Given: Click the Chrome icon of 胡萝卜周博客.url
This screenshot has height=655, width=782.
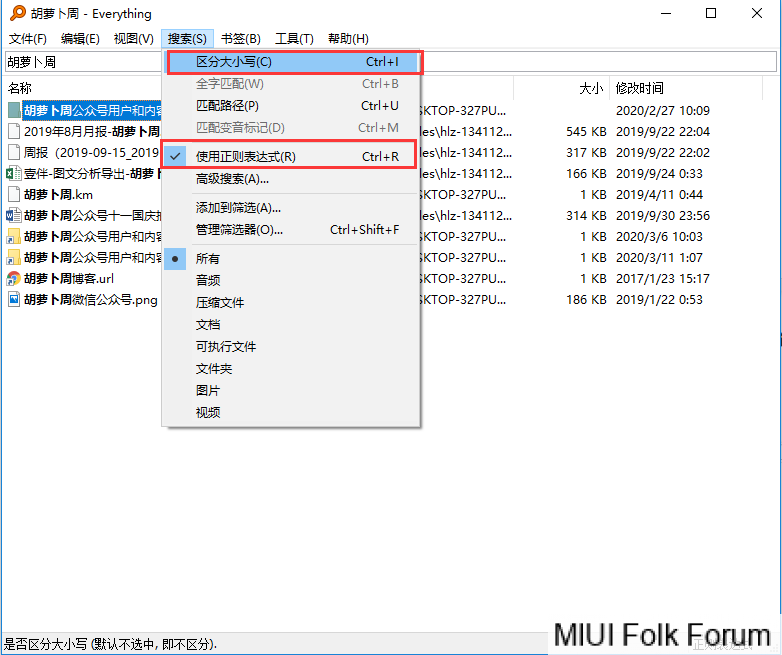Looking at the screenshot, I should [x=14, y=279].
